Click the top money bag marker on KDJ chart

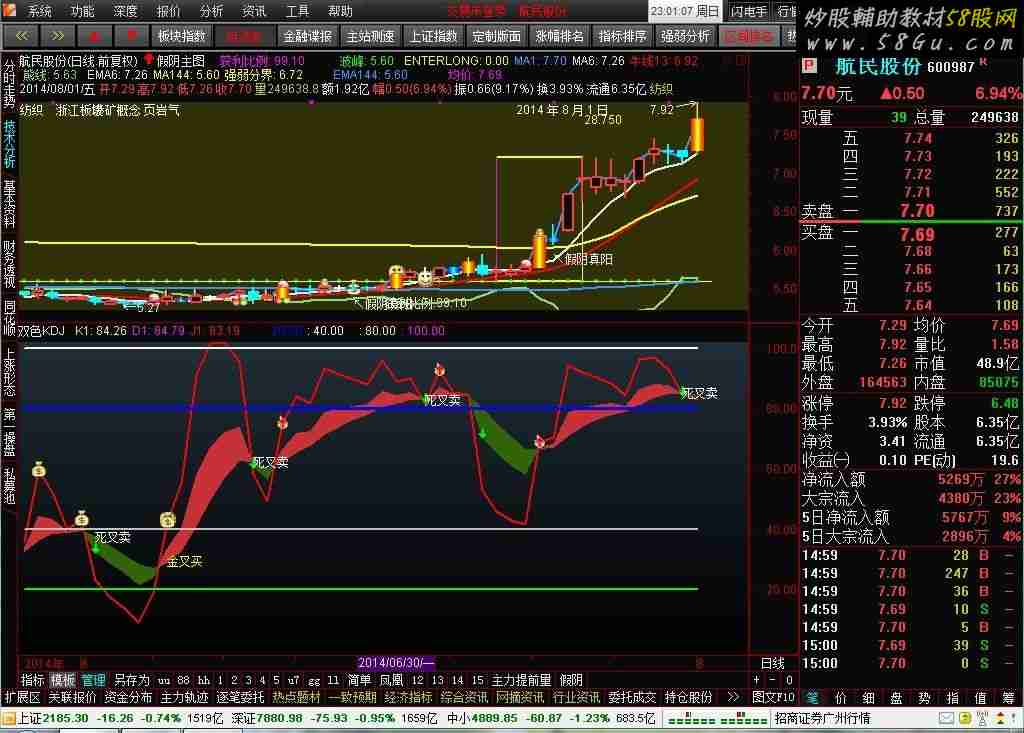pyautogui.click(x=39, y=469)
